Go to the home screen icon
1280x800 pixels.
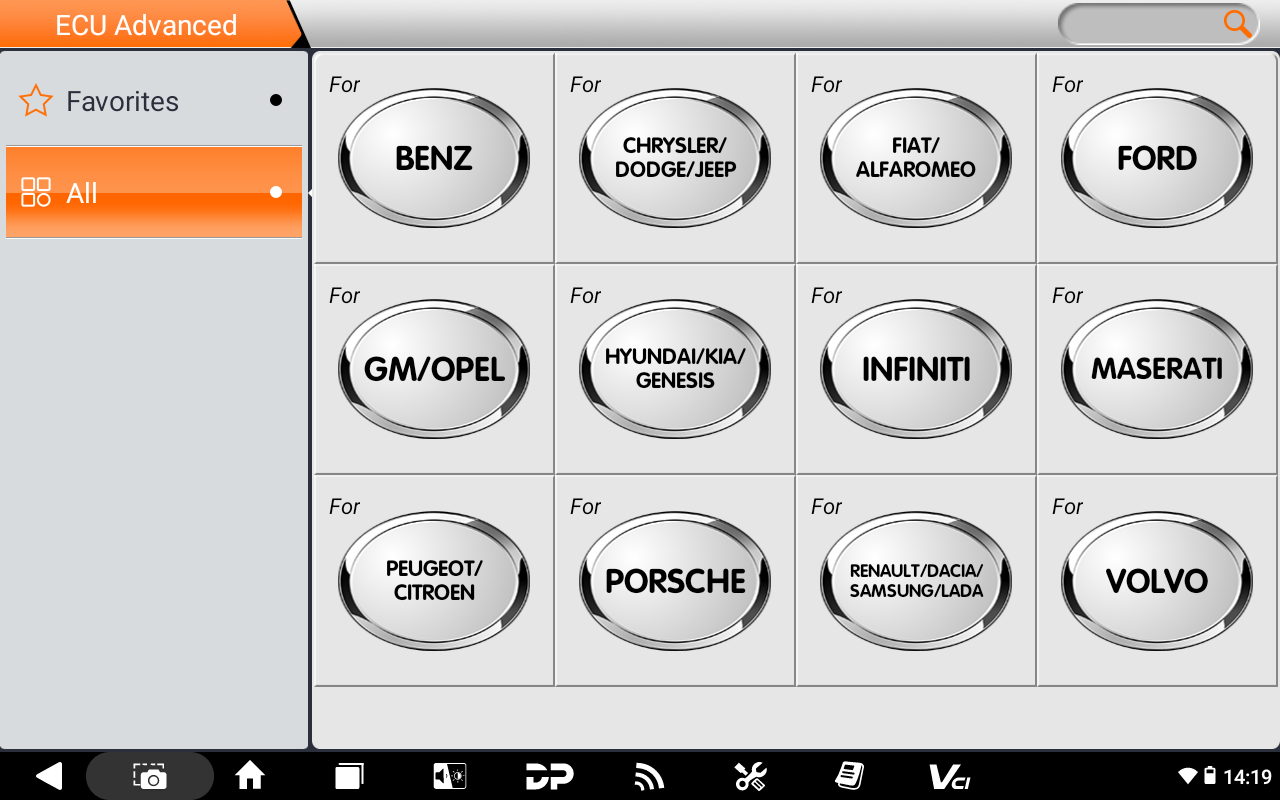[249, 776]
